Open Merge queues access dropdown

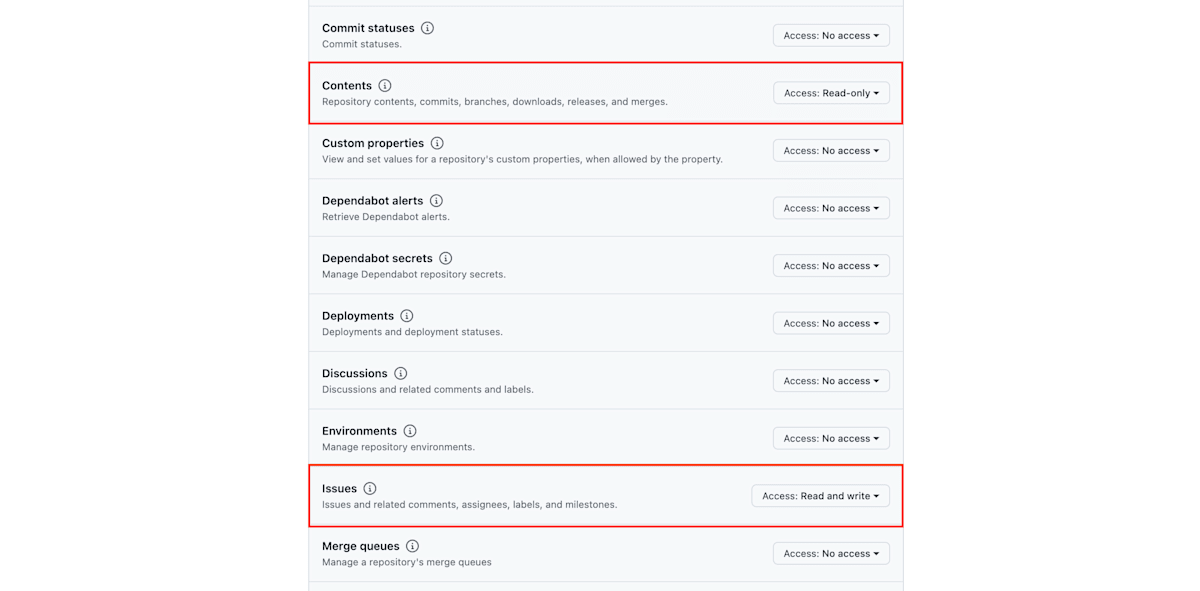(831, 553)
